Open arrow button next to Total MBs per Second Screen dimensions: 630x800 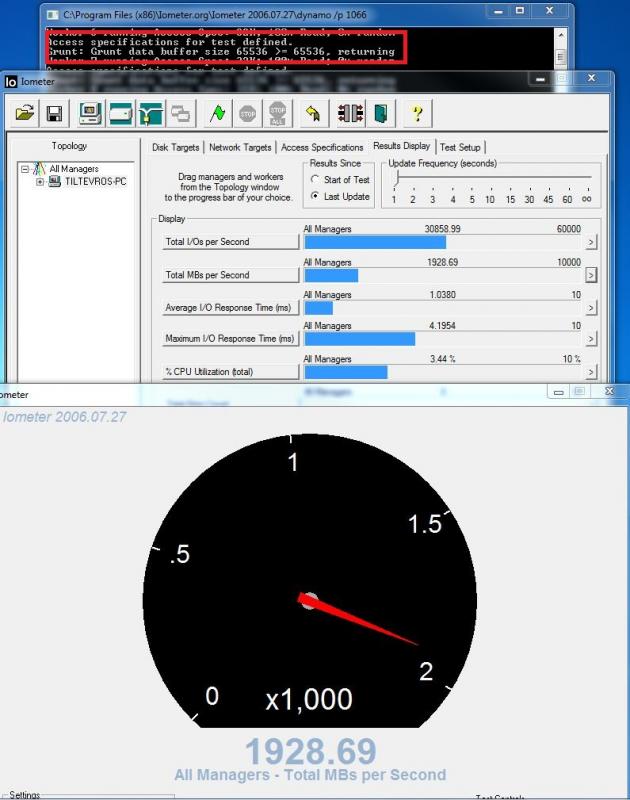(x=591, y=275)
